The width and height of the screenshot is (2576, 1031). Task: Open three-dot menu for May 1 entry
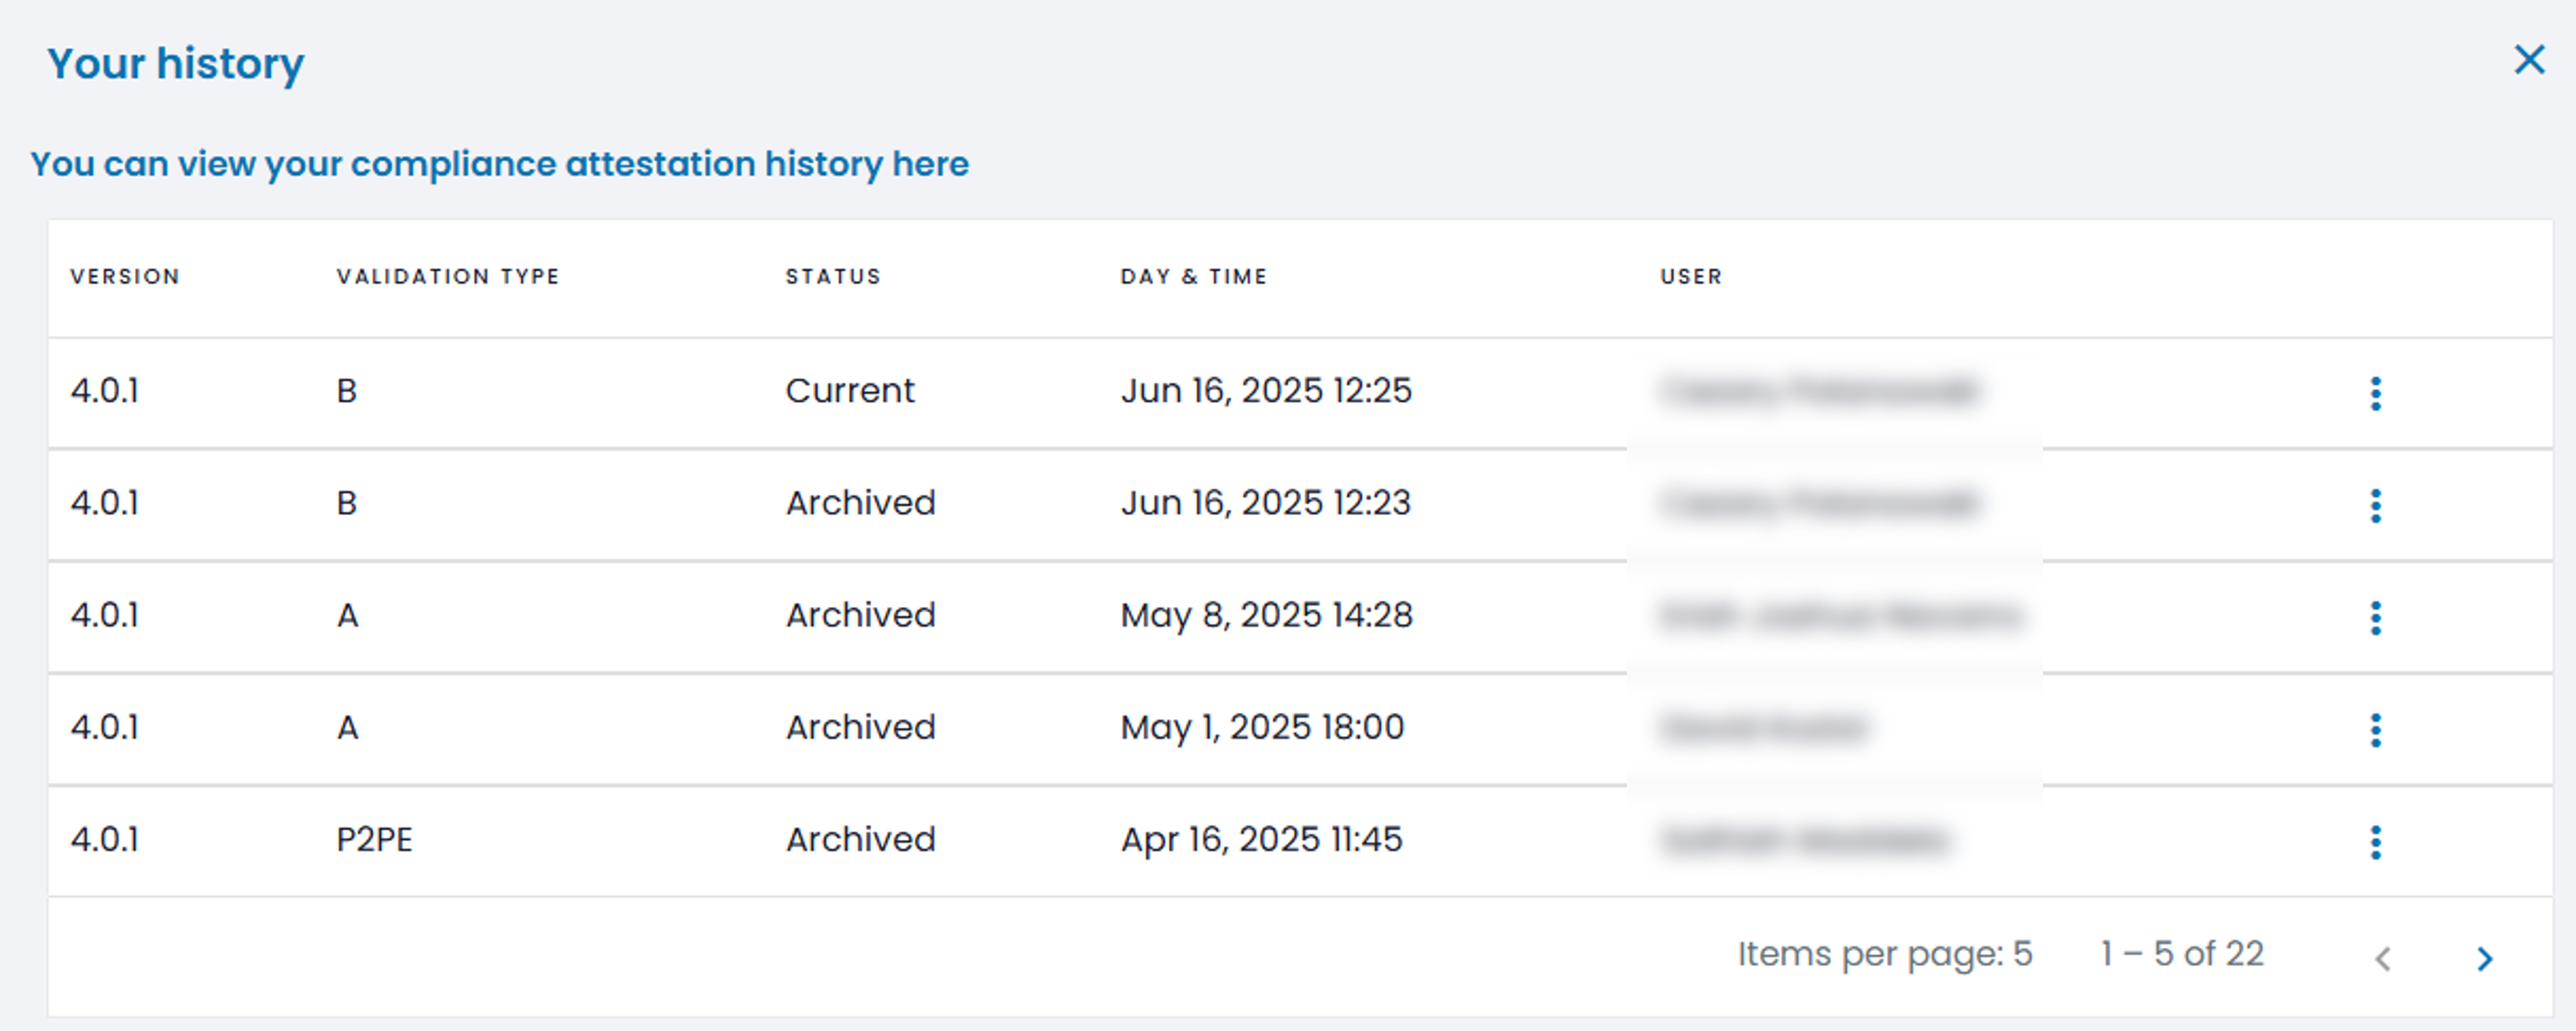(2375, 729)
